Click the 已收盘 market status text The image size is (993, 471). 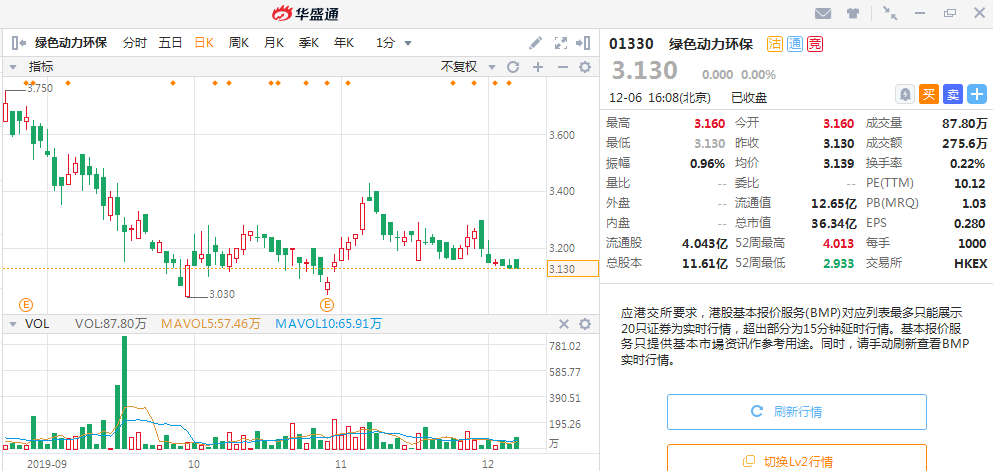point(749,98)
